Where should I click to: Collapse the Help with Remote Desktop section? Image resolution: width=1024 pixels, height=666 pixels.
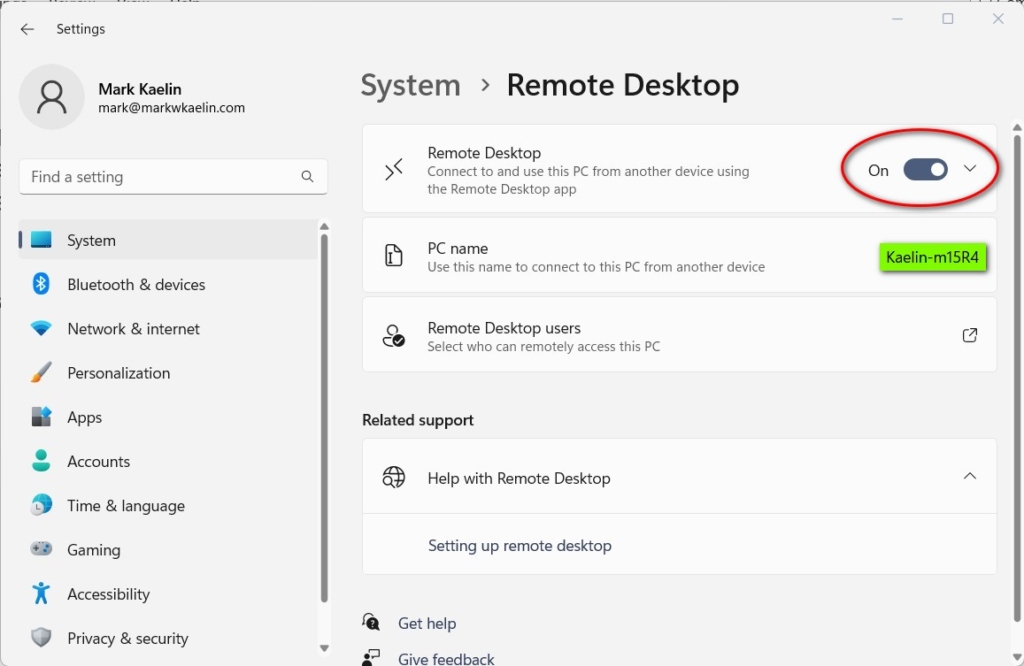969,477
